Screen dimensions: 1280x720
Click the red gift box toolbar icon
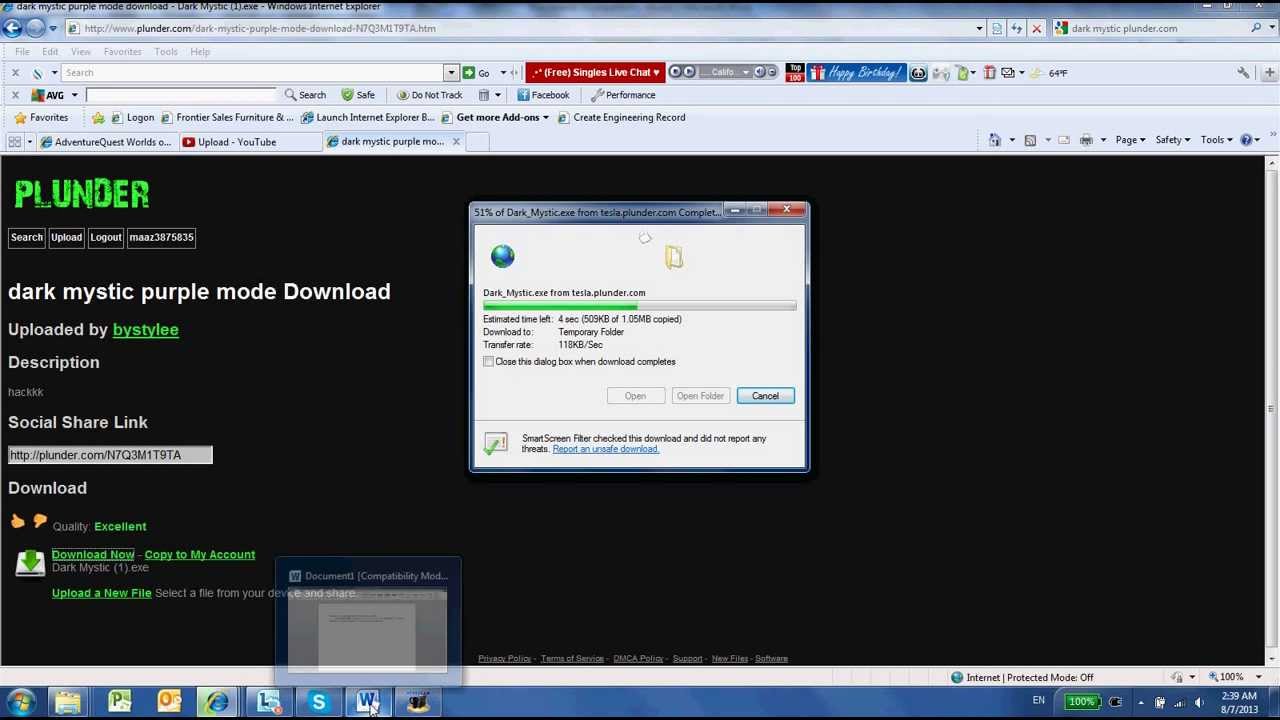989,72
